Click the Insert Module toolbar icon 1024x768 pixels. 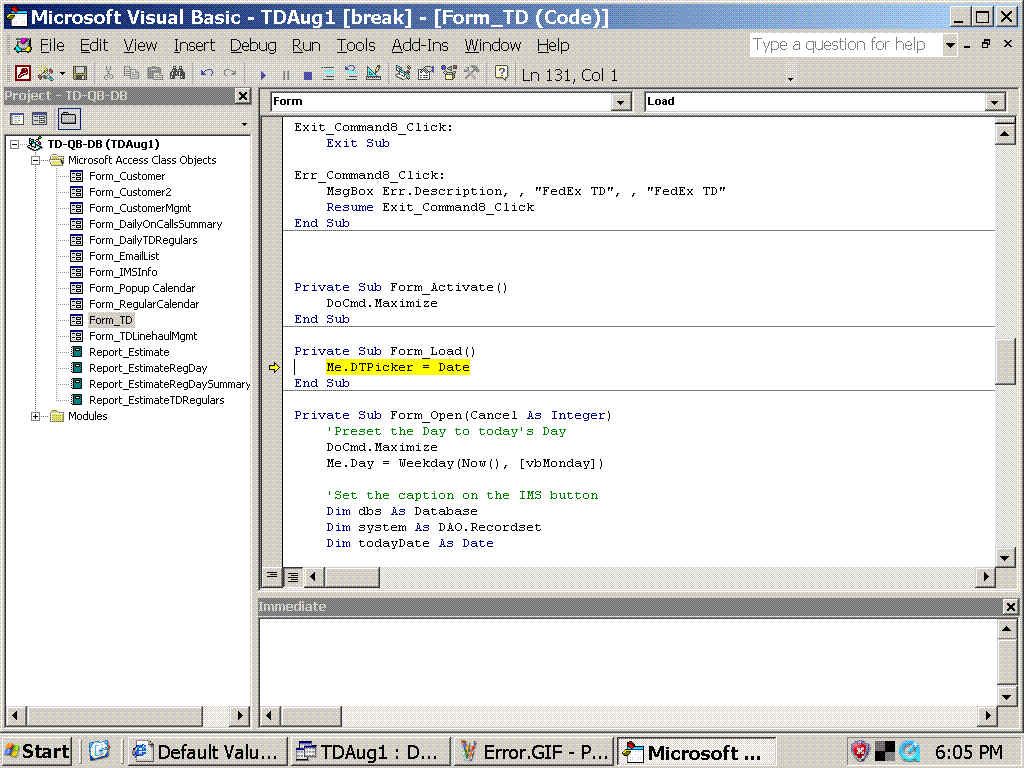pos(45,73)
